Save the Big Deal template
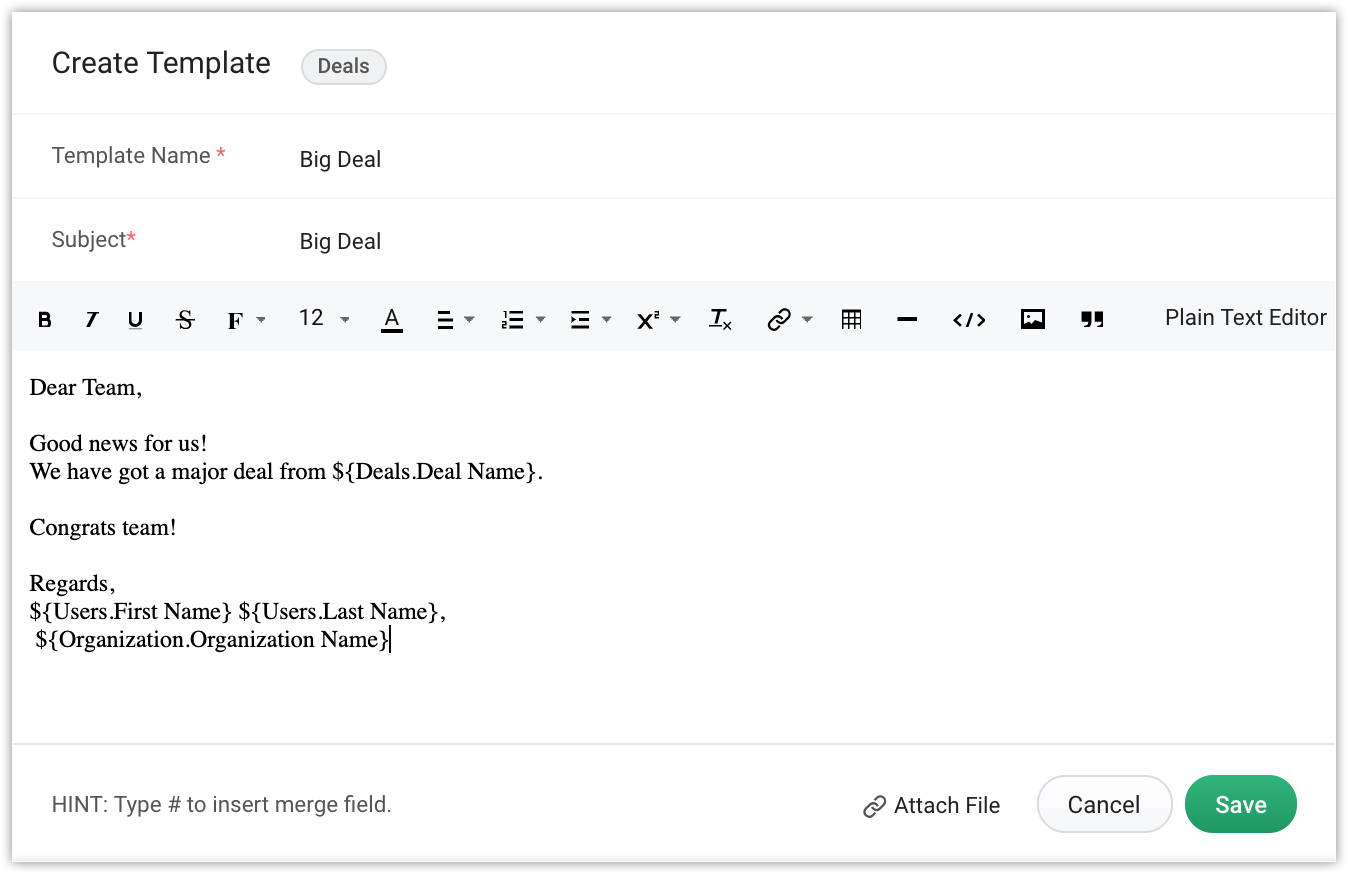 tap(1240, 805)
